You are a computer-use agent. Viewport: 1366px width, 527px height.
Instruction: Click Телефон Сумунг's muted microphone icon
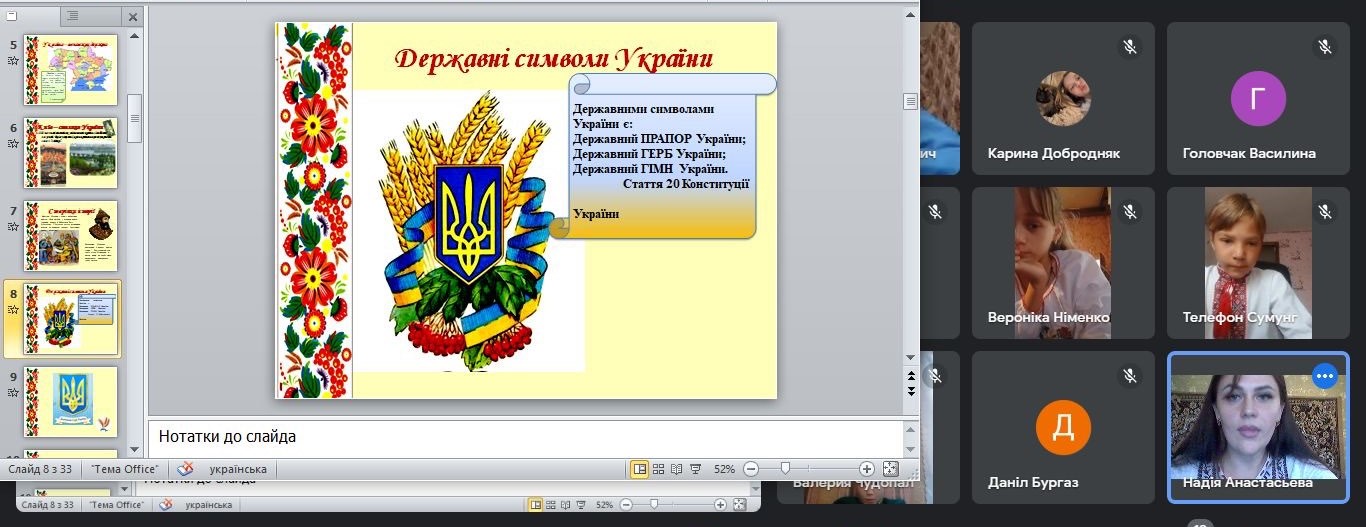[x=1325, y=211]
